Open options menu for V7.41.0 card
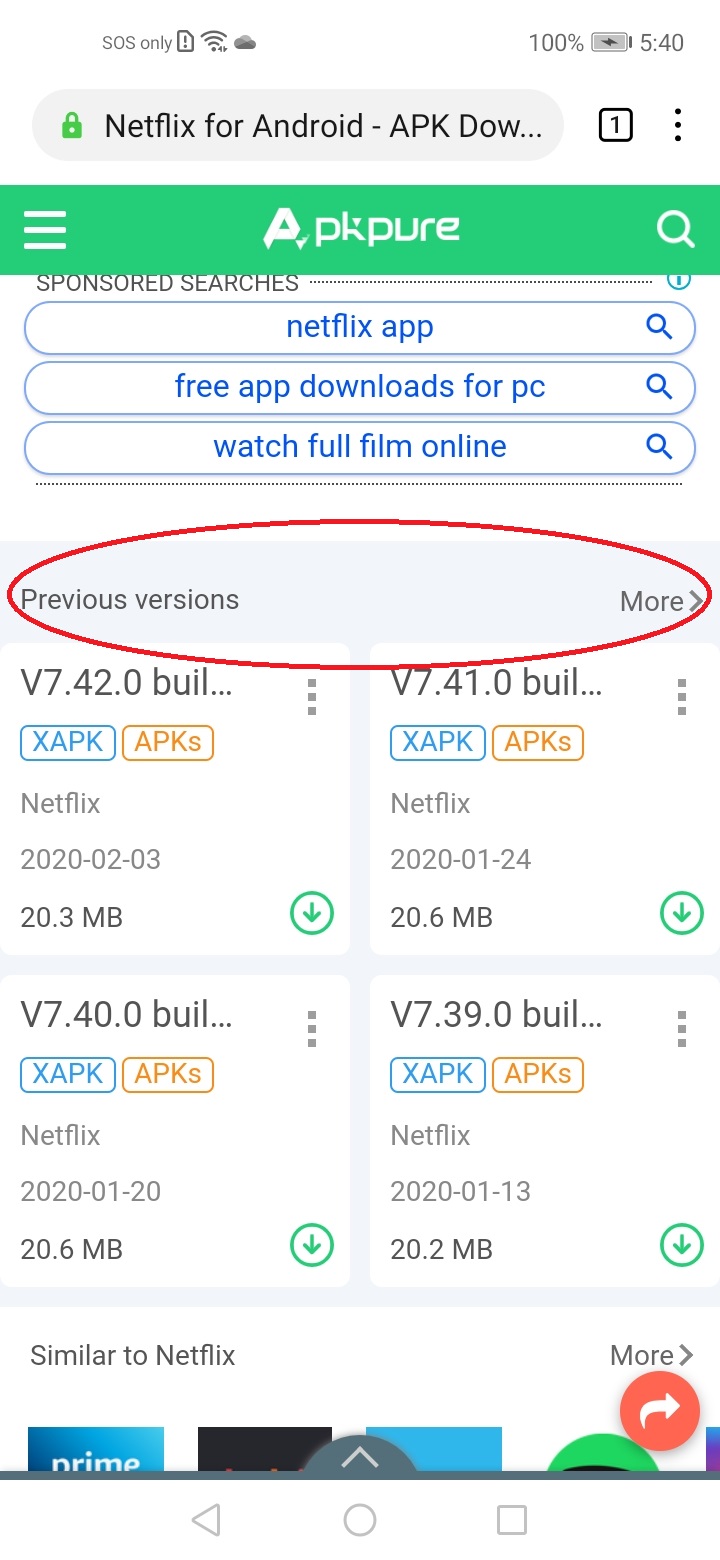This screenshot has width=720, height=1560. [682, 696]
